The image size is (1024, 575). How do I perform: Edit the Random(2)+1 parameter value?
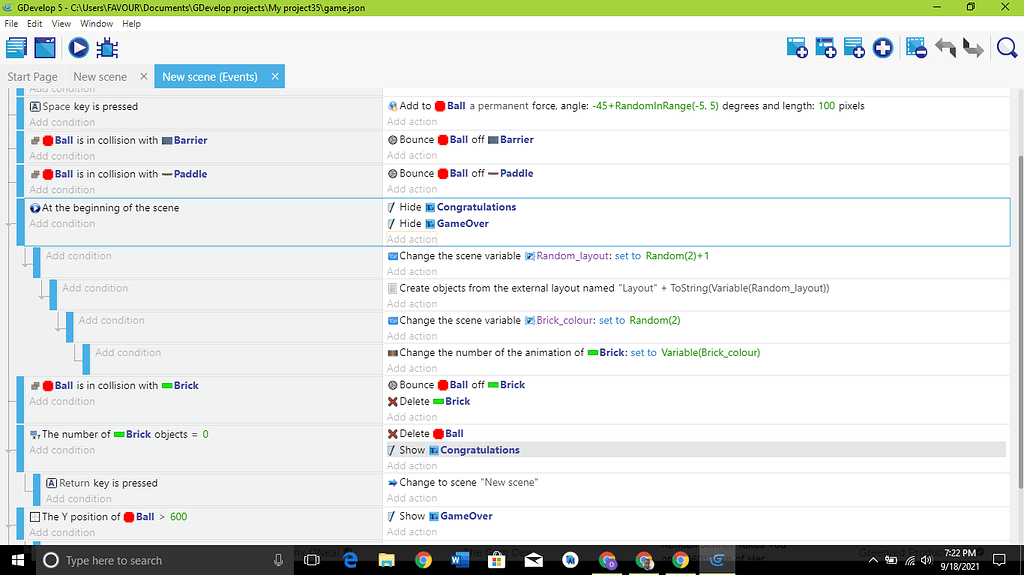point(677,256)
